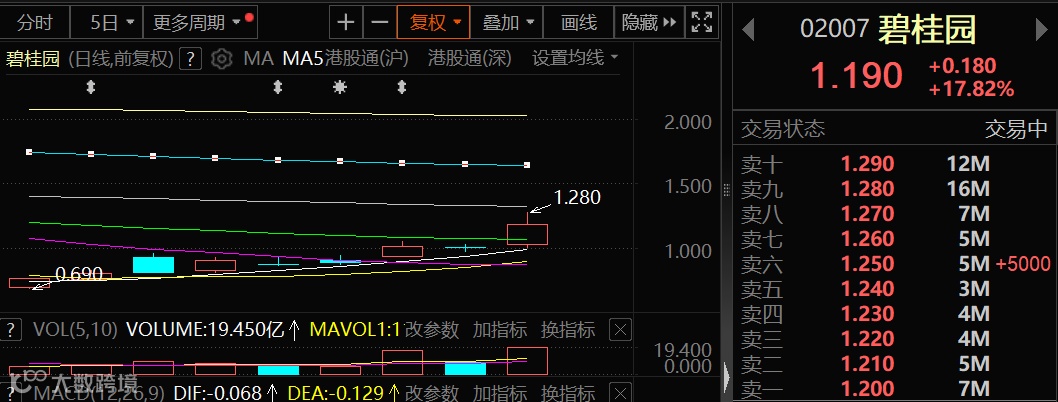
Task: Select the 卖四 1.230 order row
Action: [895, 314]
